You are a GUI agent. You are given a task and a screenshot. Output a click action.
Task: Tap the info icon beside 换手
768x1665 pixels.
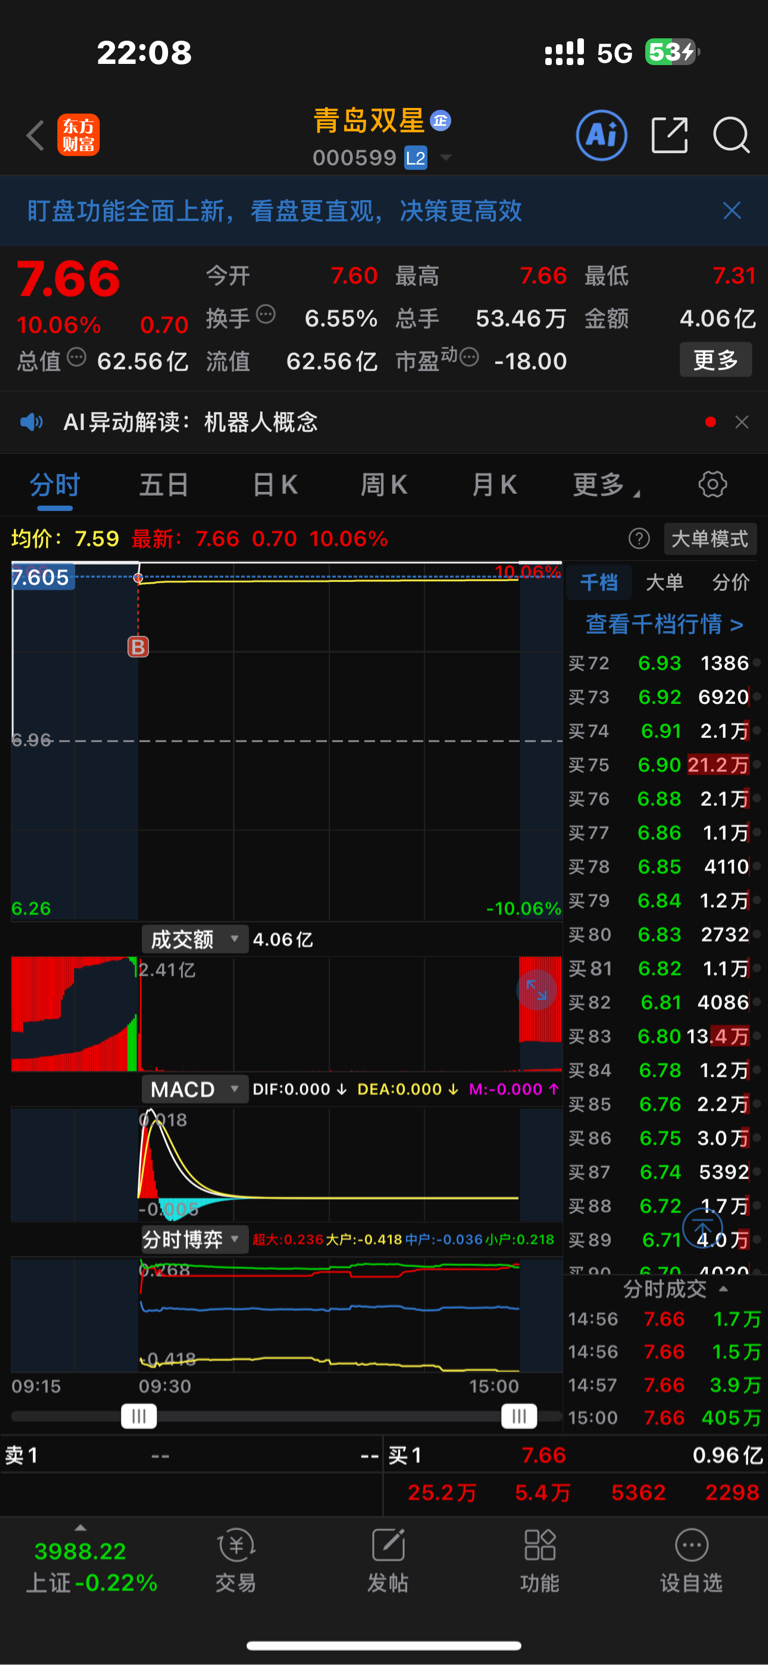point(266,314)
